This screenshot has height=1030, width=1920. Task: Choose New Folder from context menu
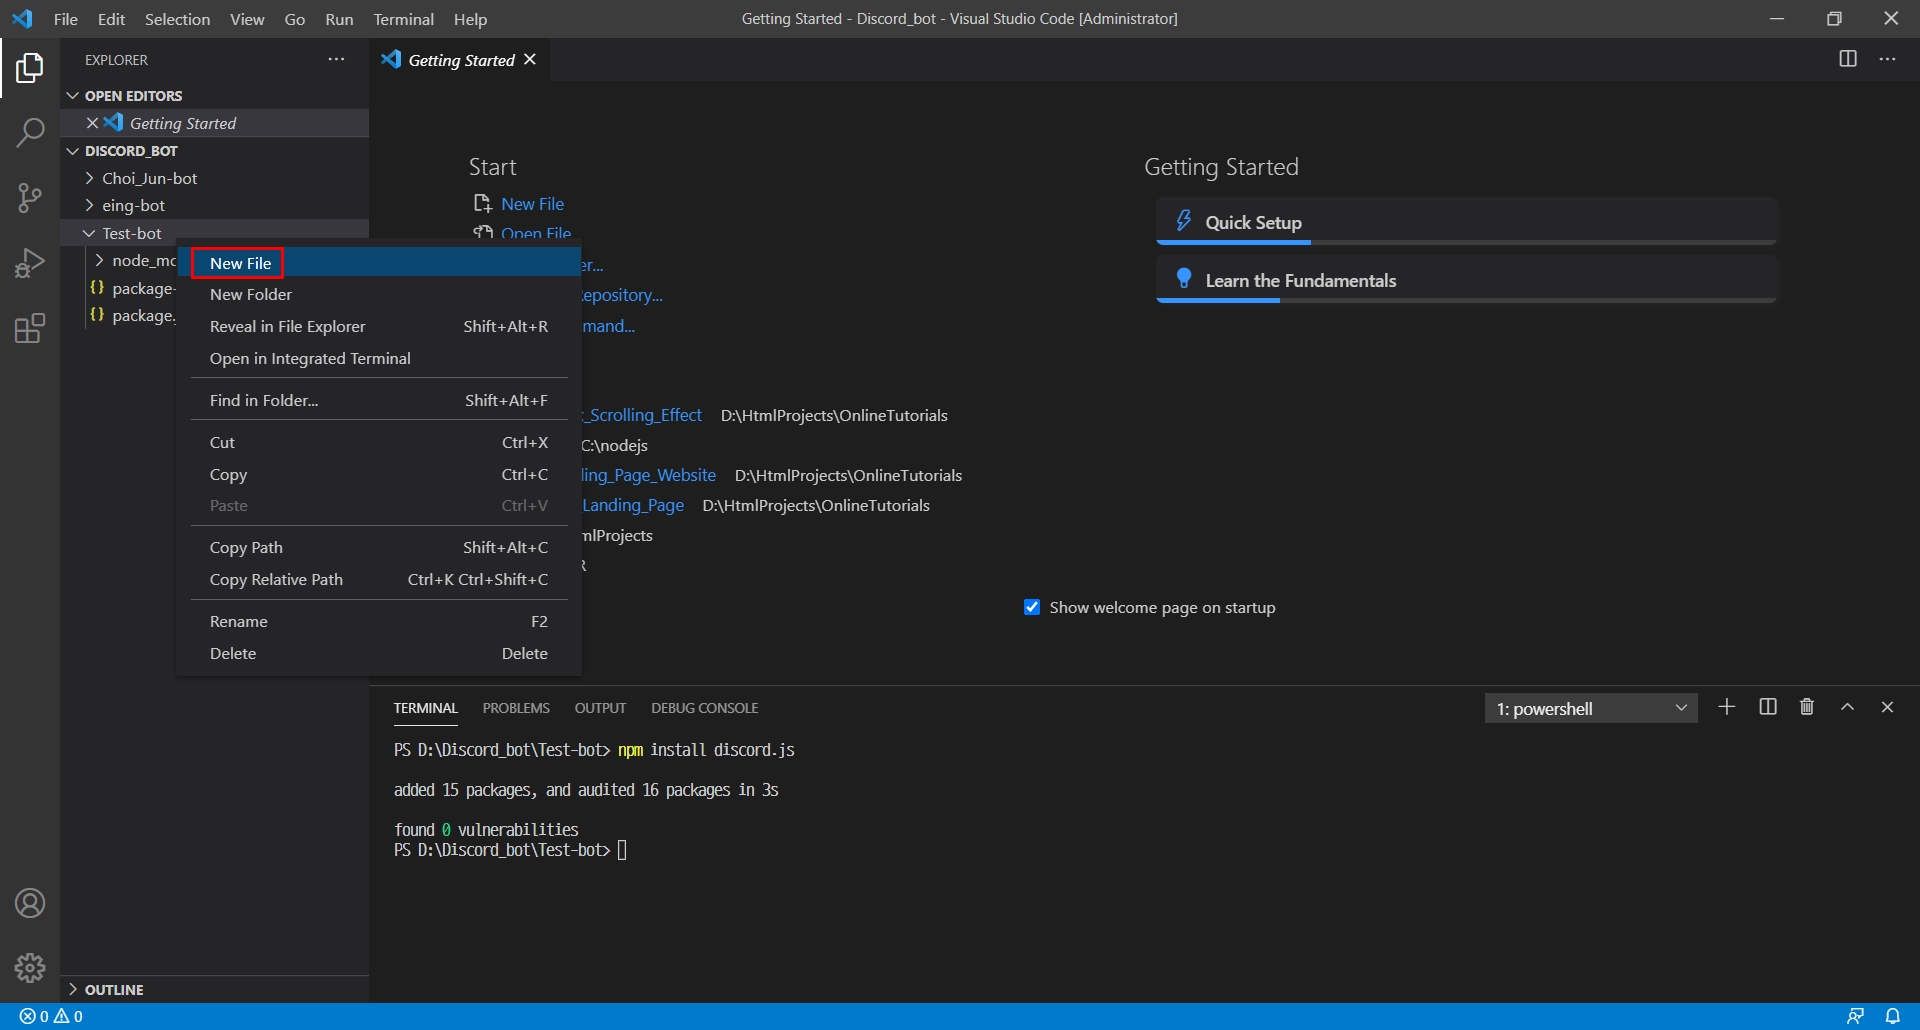[x=379, y=294]
